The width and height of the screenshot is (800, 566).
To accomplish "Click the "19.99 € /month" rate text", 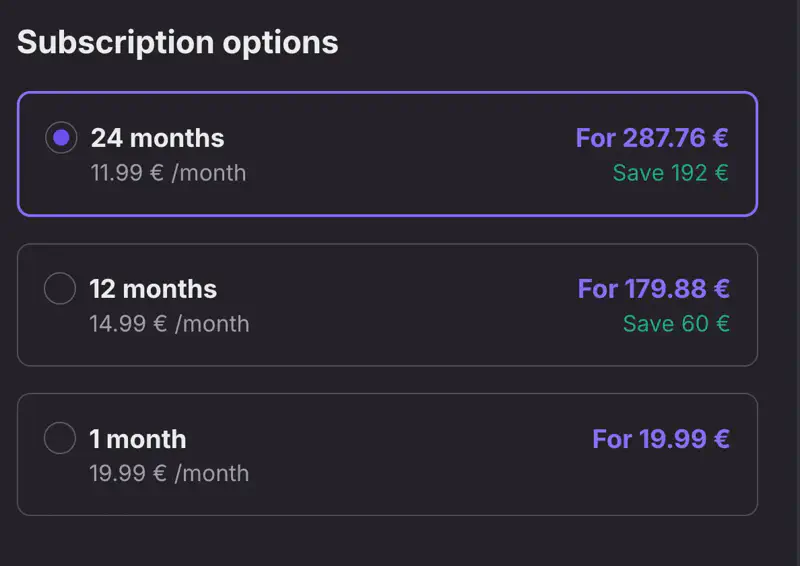I will [x=169, y=473].
